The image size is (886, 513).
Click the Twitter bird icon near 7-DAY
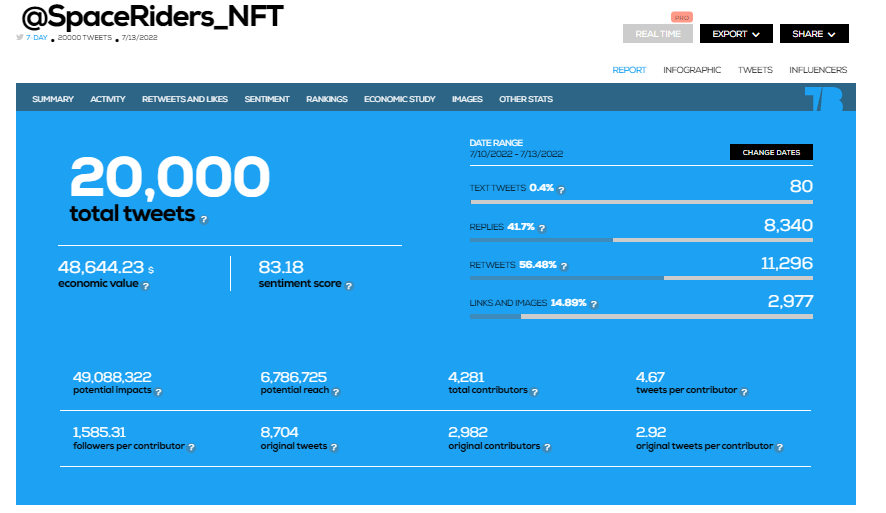tap(20, 37)
